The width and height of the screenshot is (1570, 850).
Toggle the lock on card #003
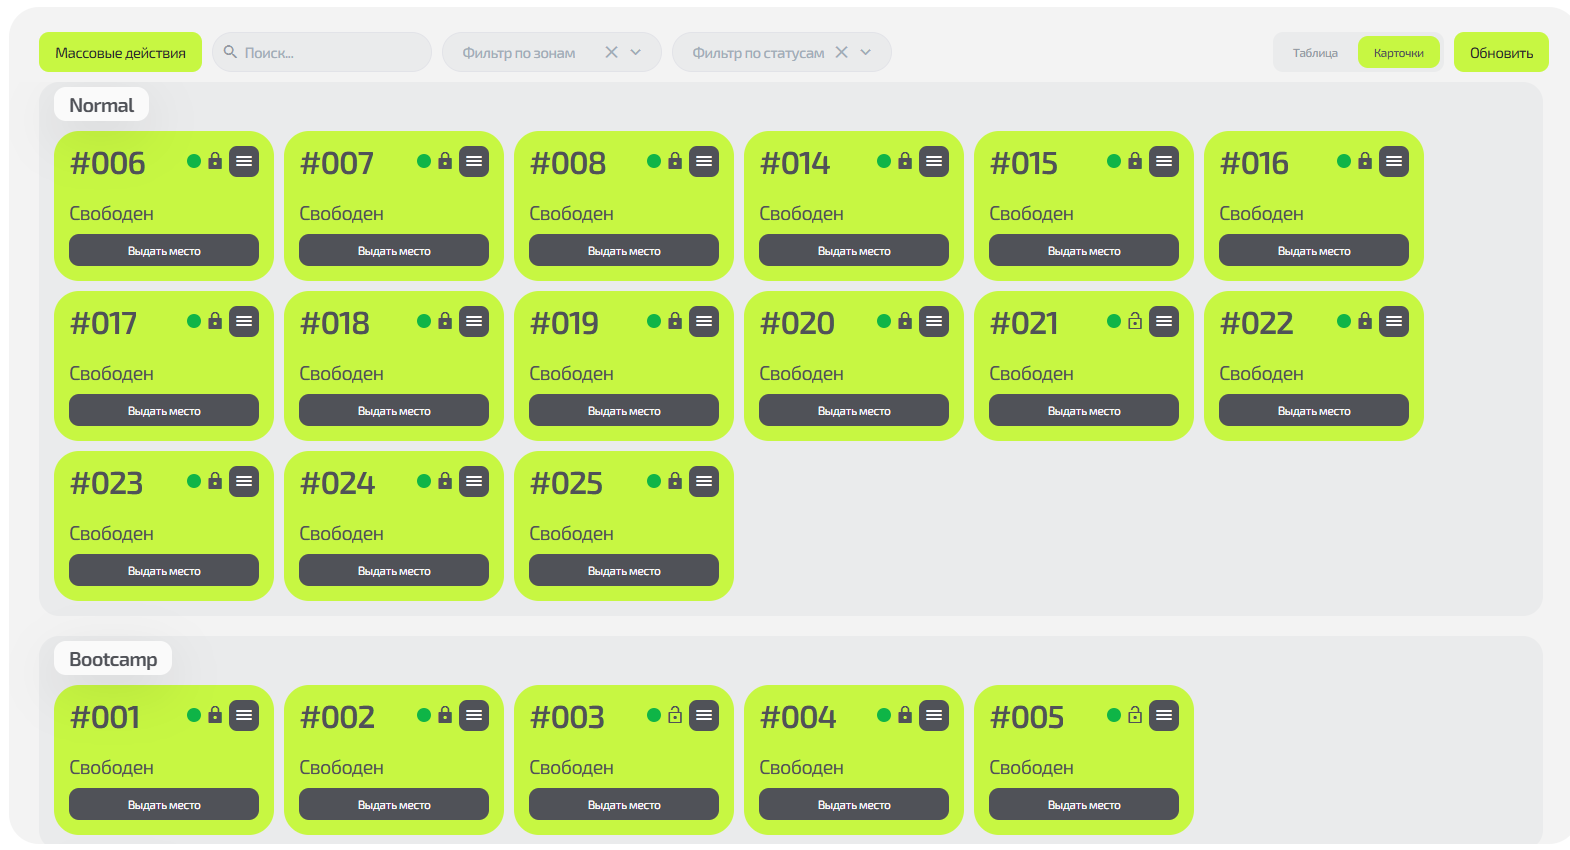(675, 715)
